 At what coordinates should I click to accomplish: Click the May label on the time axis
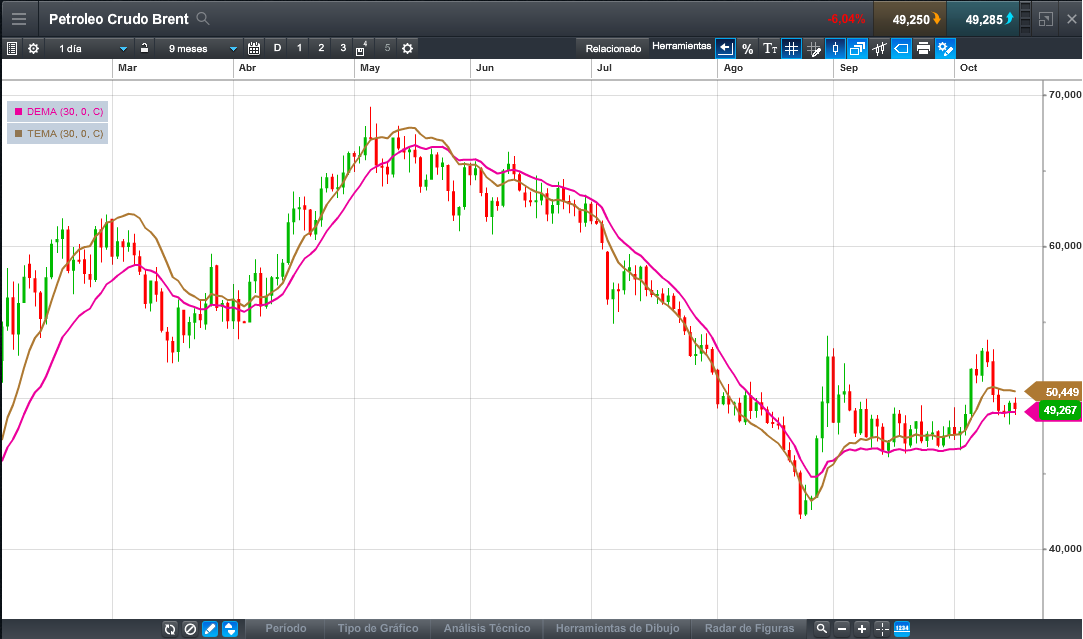(x=370, y=68)
